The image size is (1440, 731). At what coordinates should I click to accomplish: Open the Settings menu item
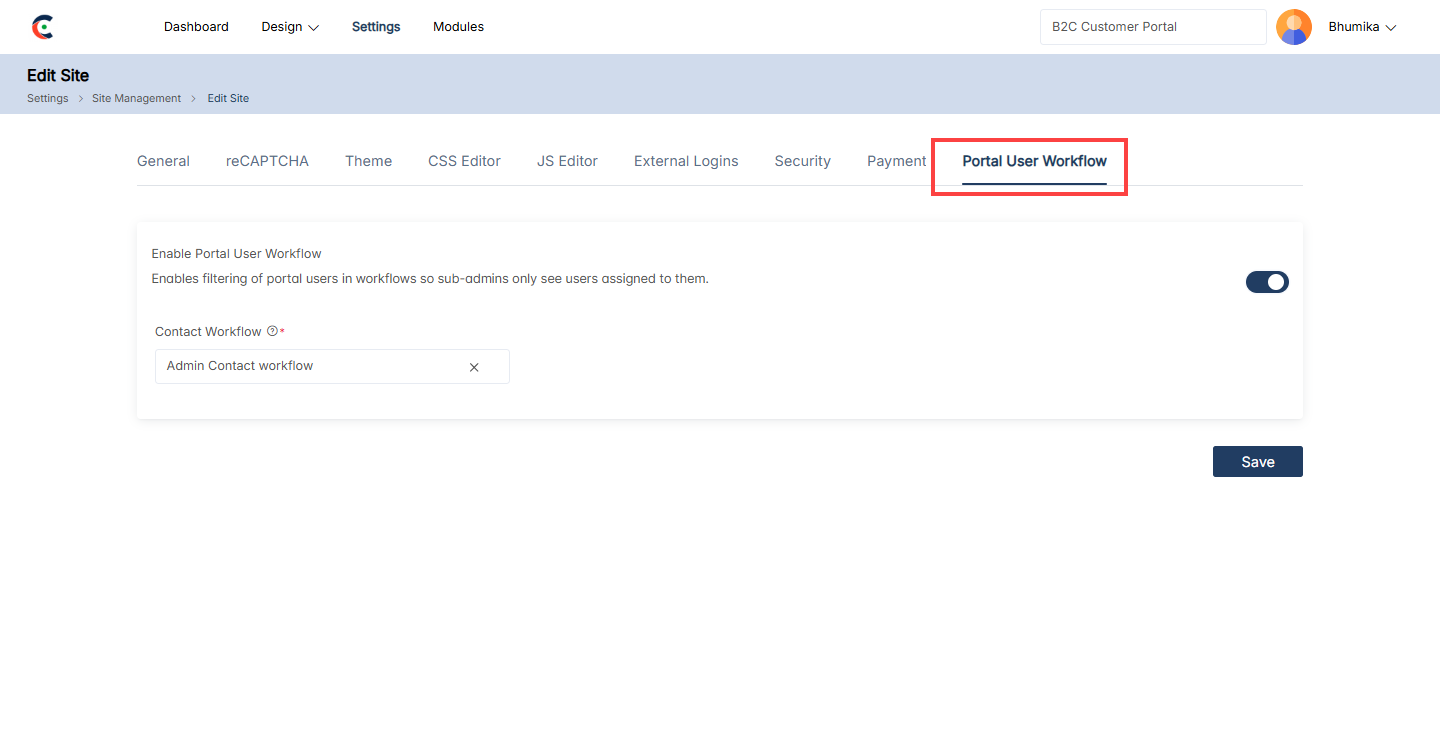(x=376, y=27)
